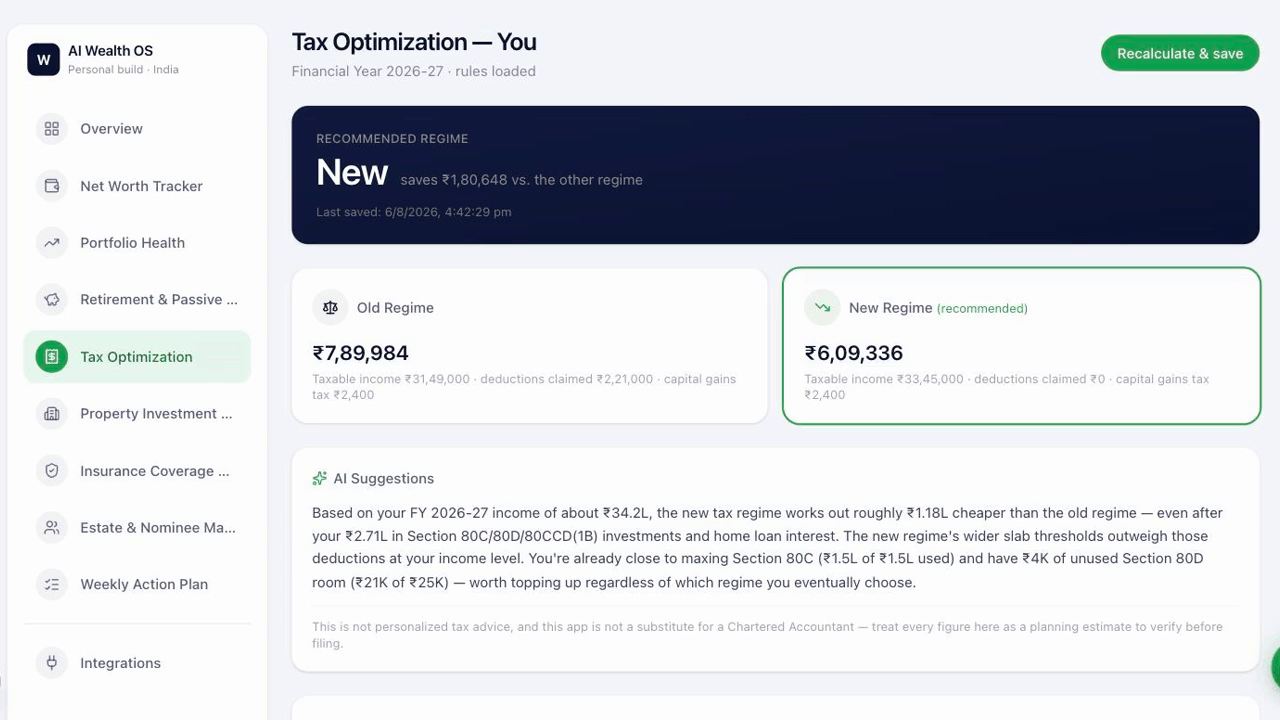Select the New Regime recommended card

[x=1021, y=346]
